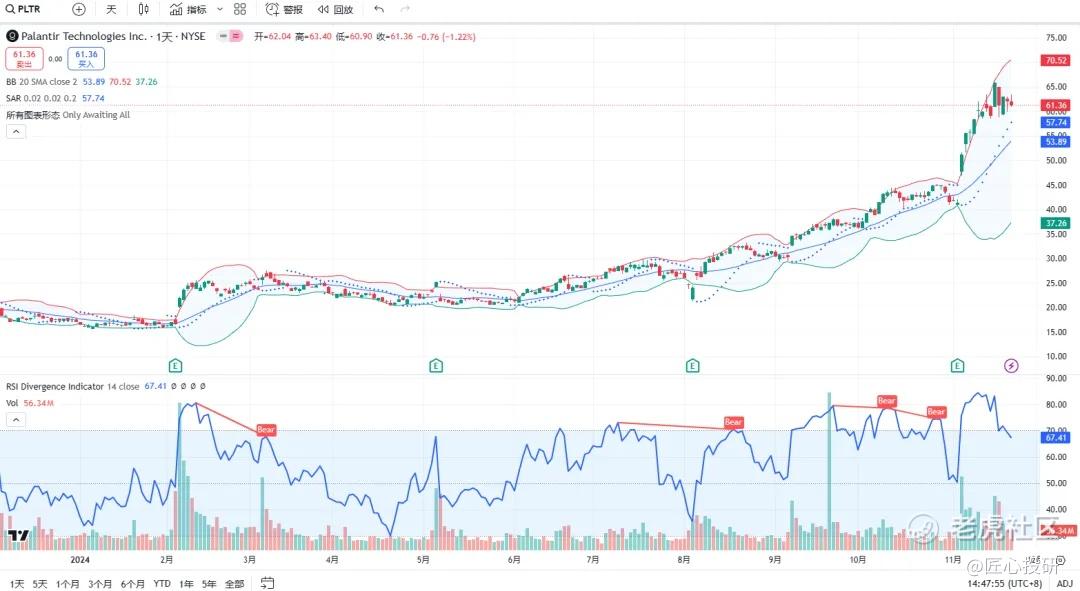The width and height of the screenshot is (1080, 591).
Task: Click the red 61.36 last price label
Action: tap(1055, 106)
